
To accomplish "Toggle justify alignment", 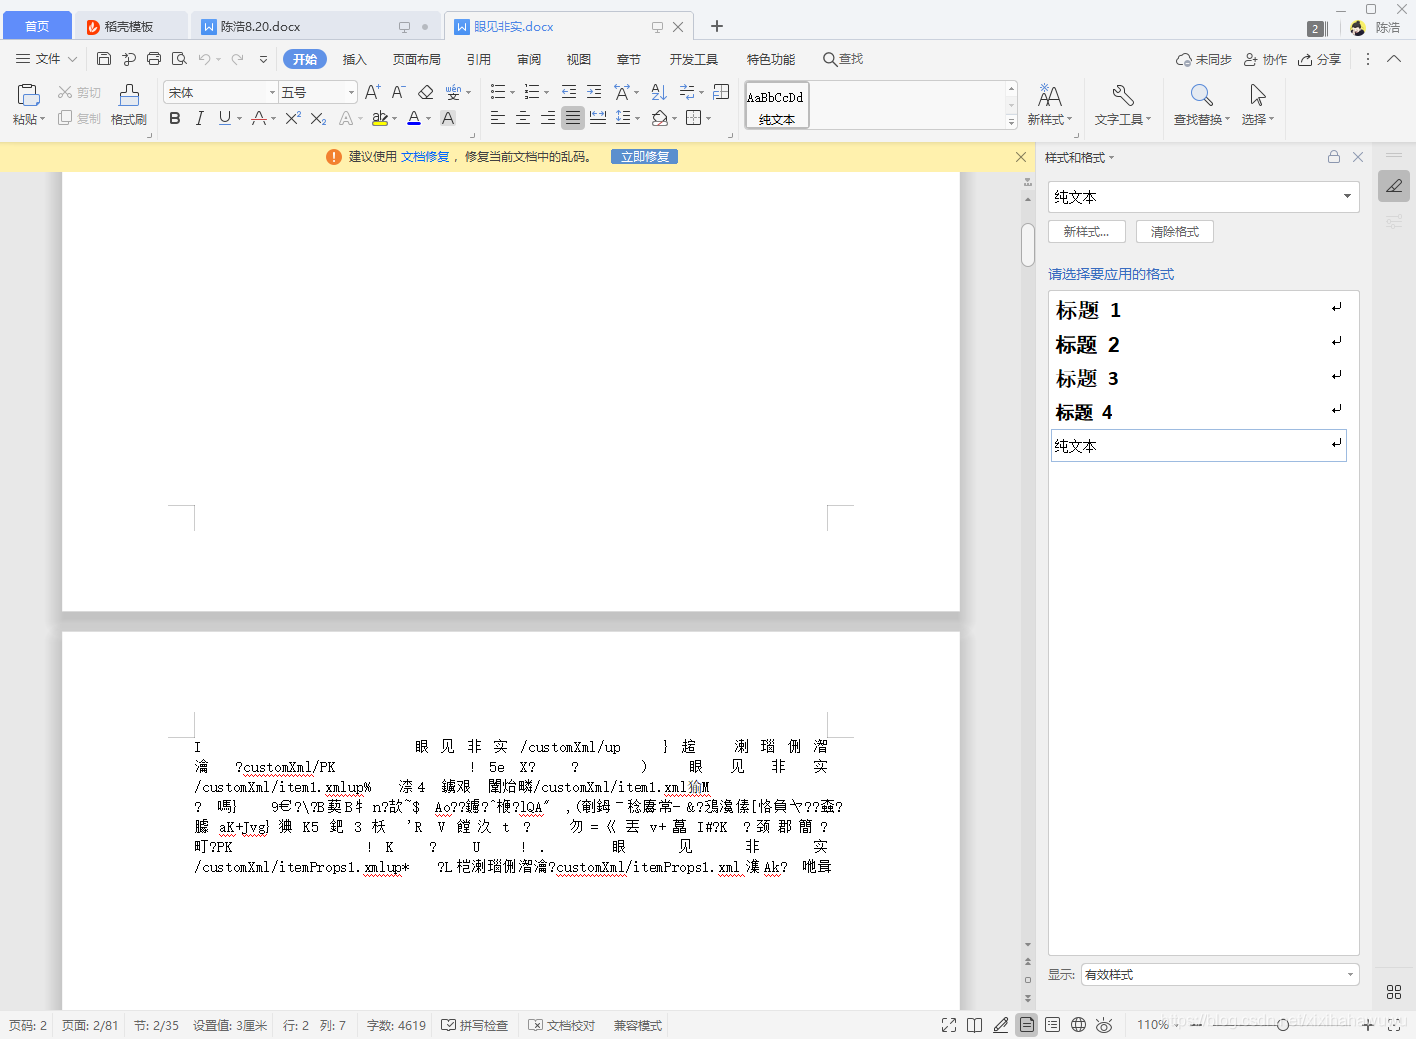I will pyautogui.click(x=573, y=118).
